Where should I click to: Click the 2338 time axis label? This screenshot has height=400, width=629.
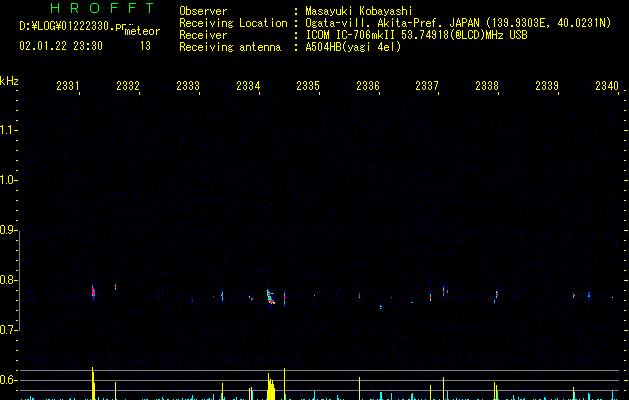(487, 86)
